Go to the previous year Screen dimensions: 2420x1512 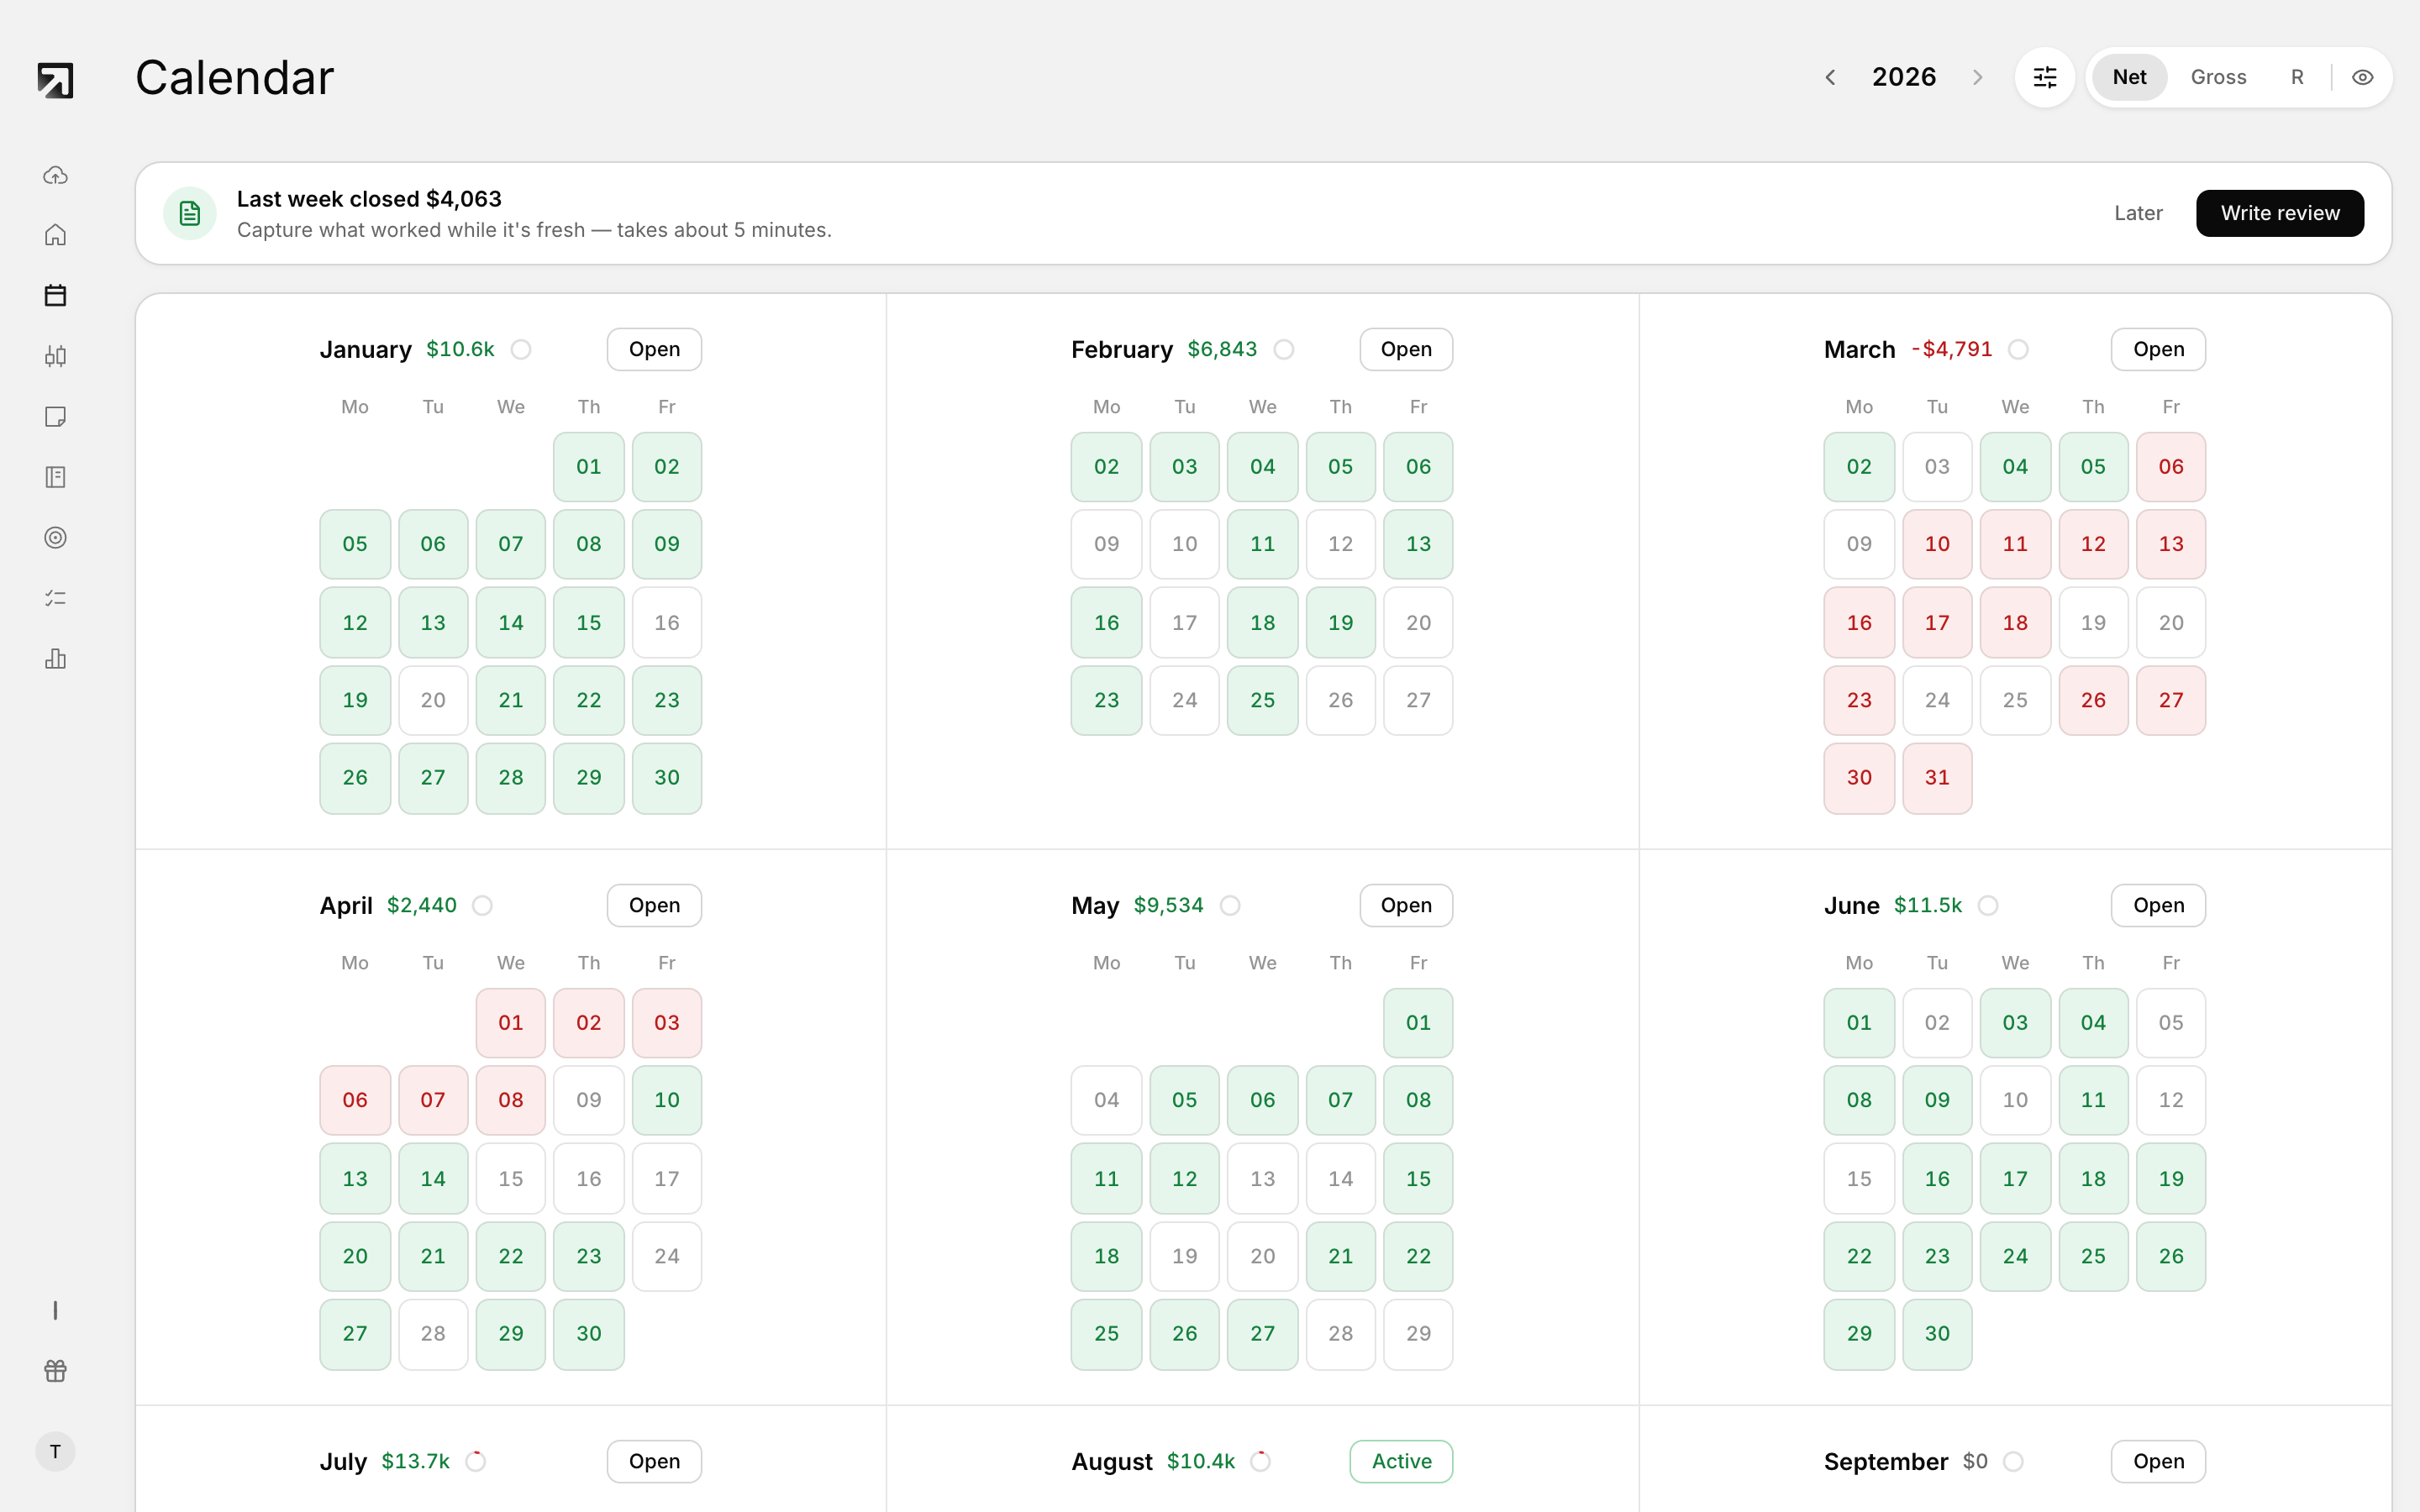pos(1830,77)
